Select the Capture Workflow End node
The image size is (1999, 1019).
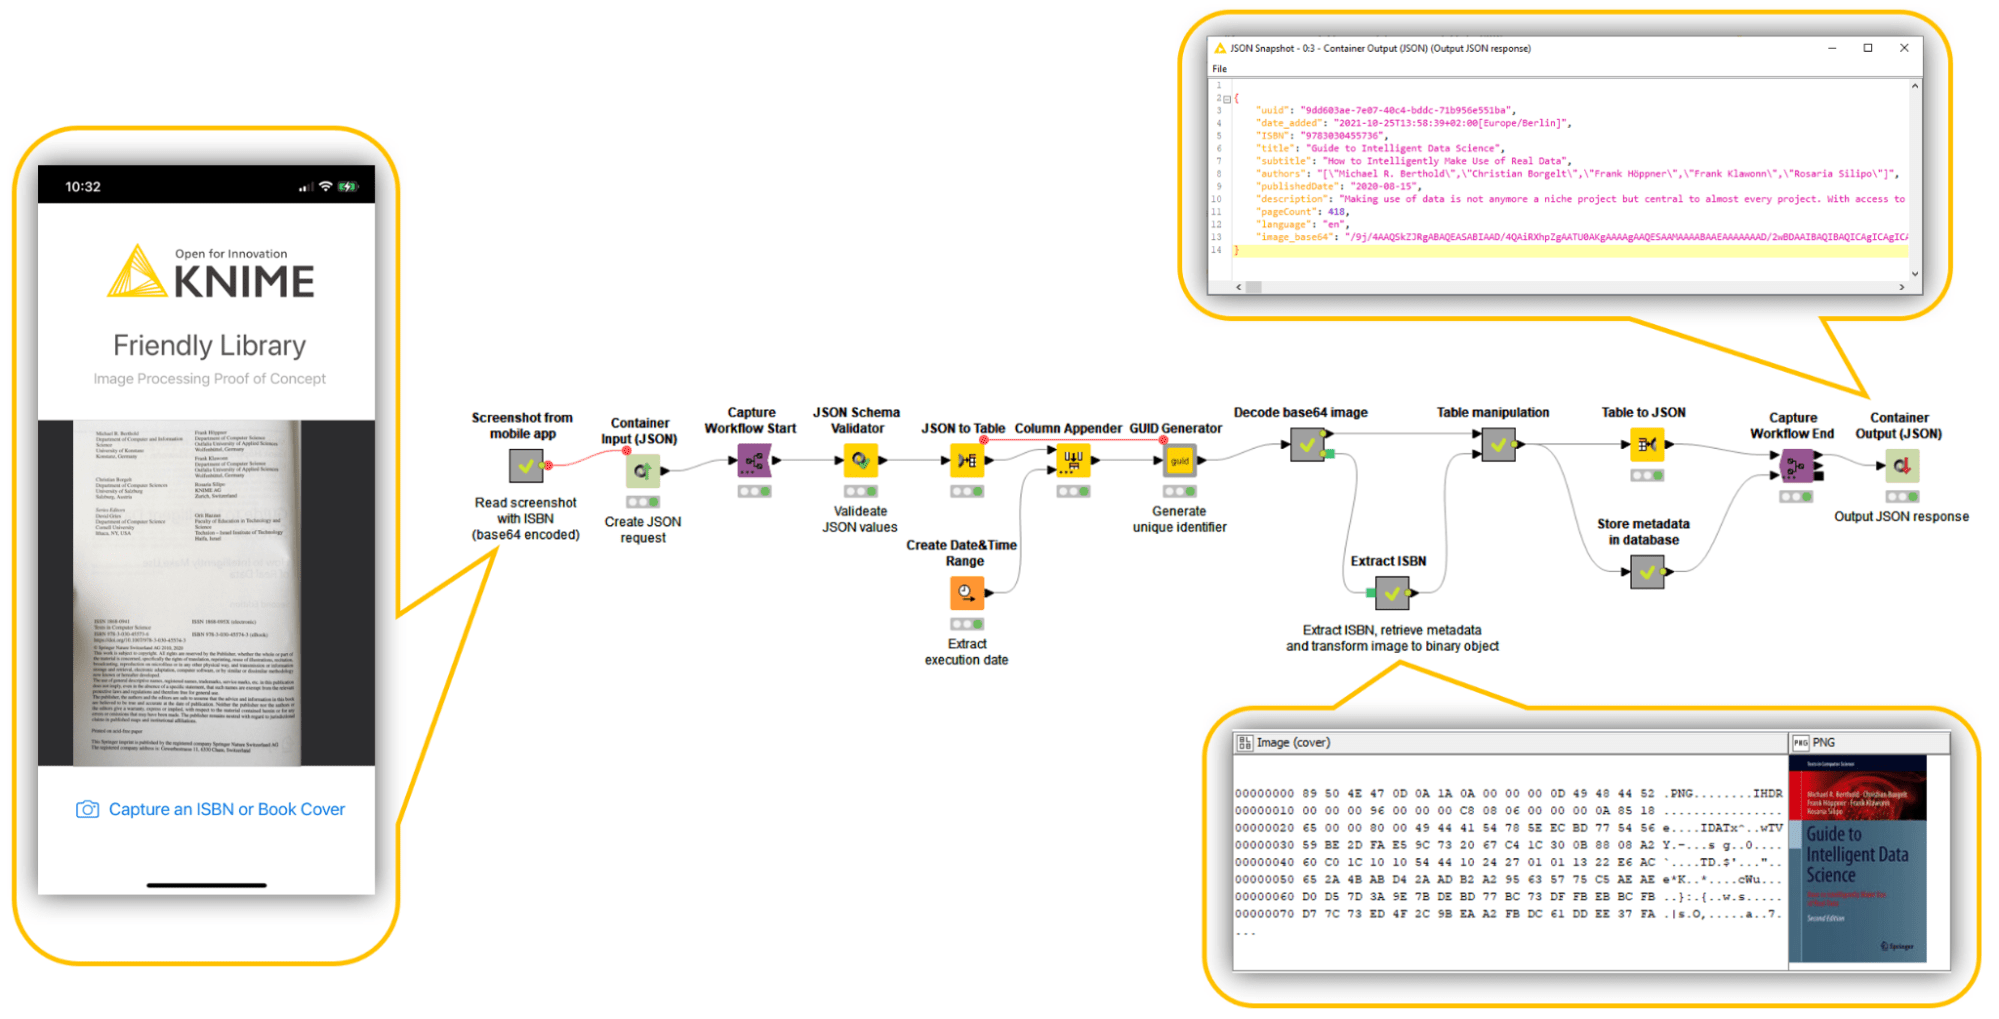pyautogui.click(x=1796, y=465)
